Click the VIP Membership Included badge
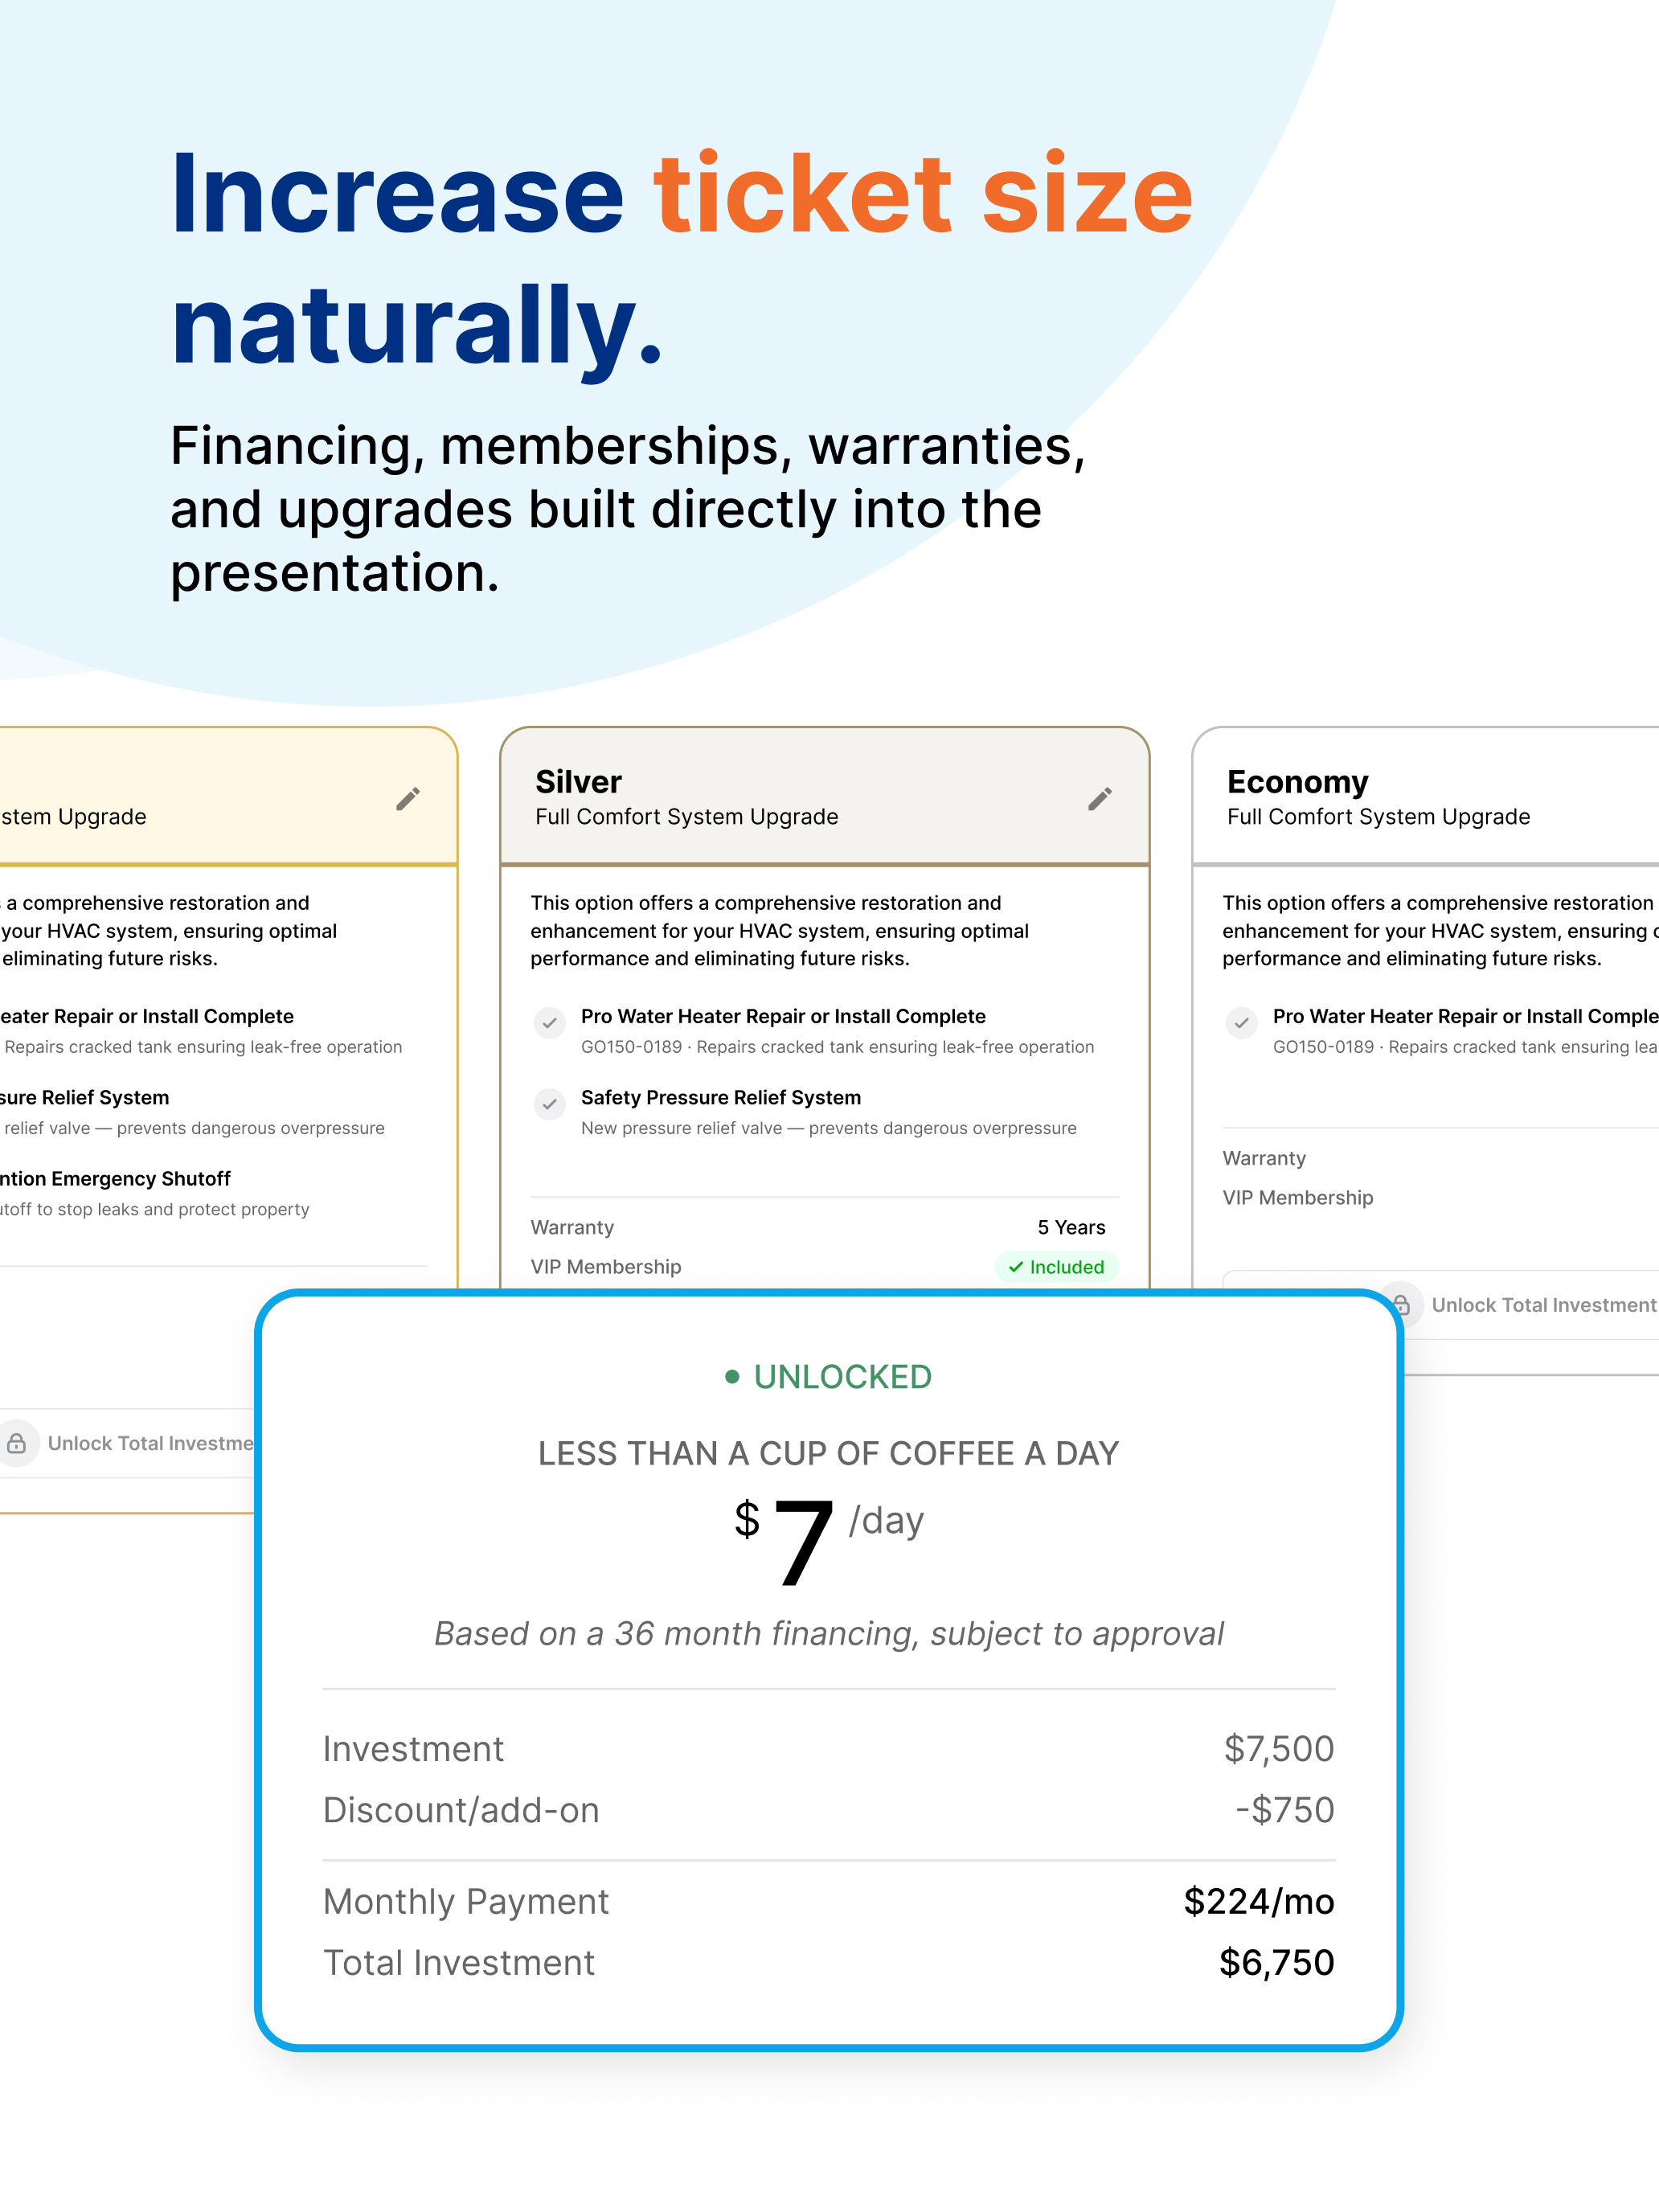 point(1056,1267)
